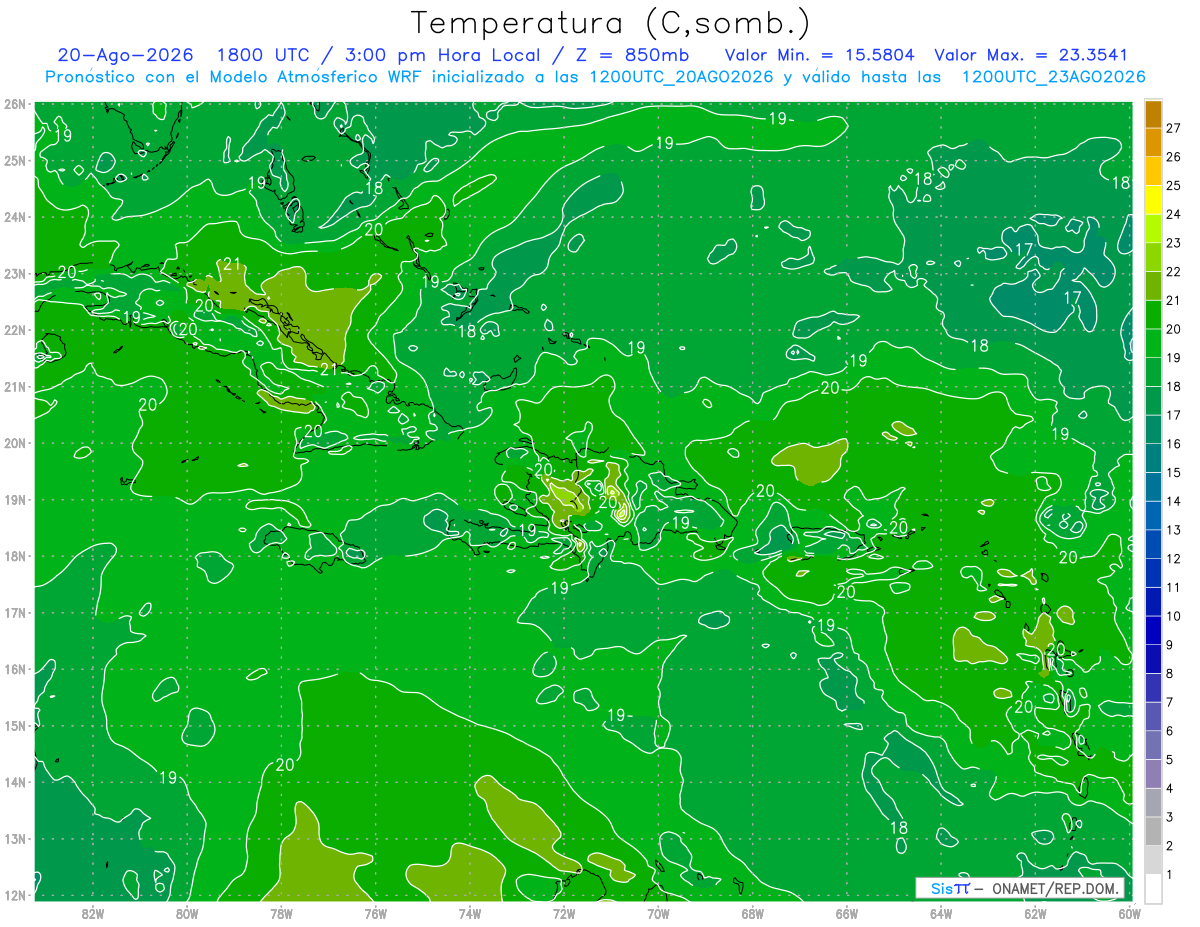The image size is (1200, 927).
Task: Click longitude axis label "60W"
Action: point(1129,914)
